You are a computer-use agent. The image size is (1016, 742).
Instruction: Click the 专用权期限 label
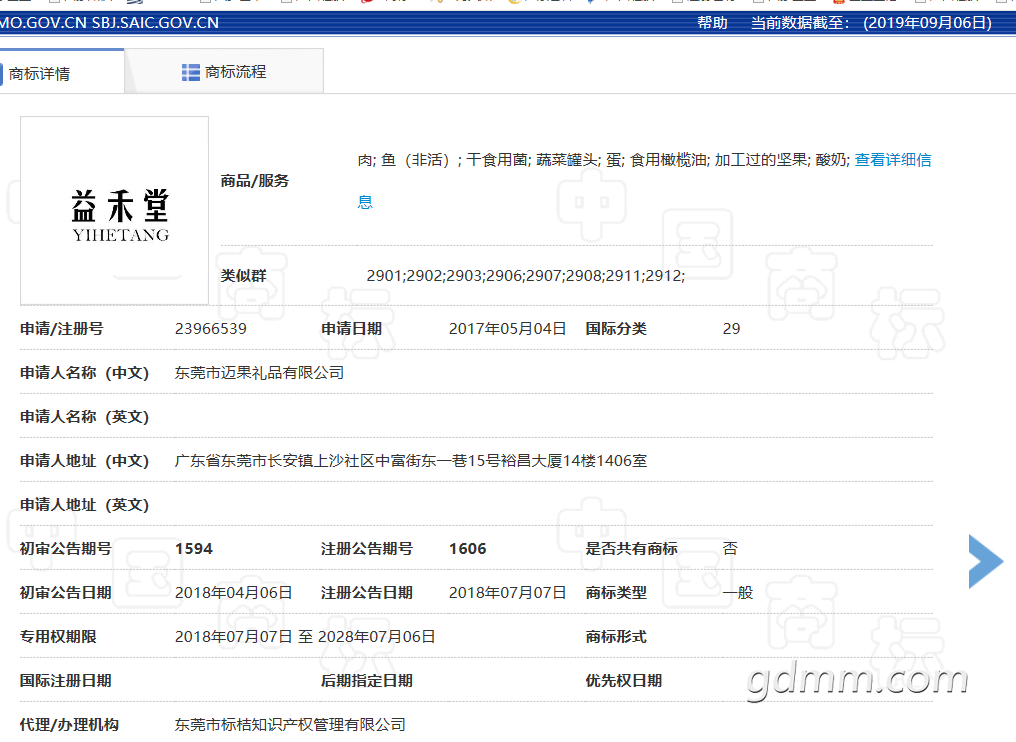tap(58, 637)
